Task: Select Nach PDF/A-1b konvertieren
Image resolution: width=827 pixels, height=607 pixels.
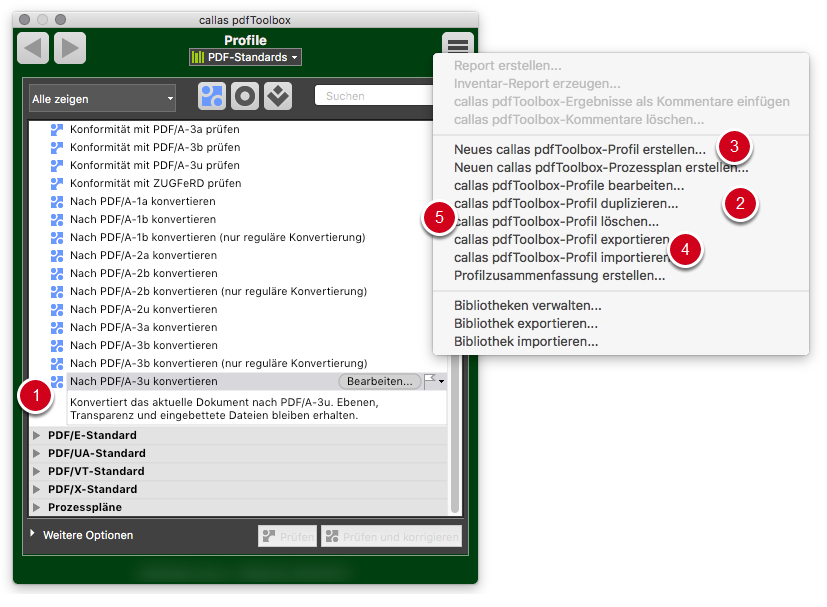Action: (x=143, y=219)
